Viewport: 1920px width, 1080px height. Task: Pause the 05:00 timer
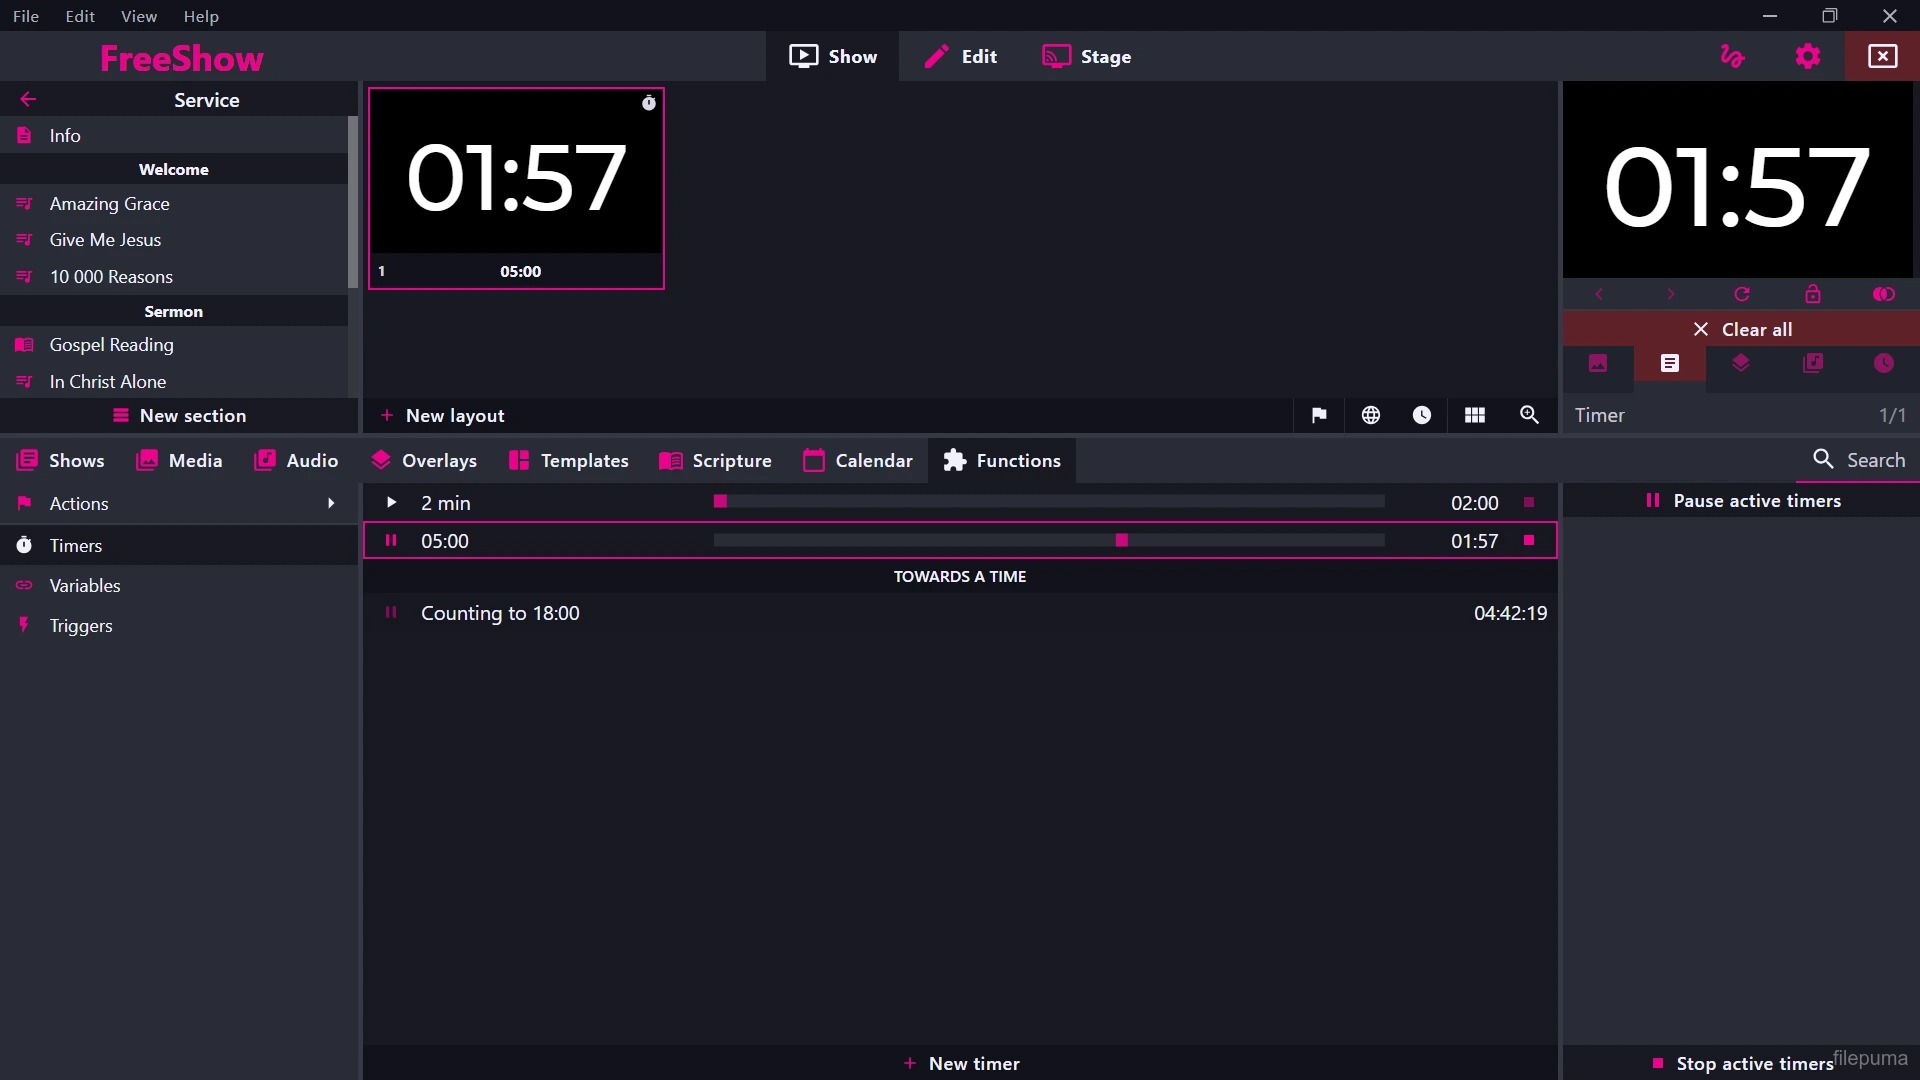coord(391,541)
